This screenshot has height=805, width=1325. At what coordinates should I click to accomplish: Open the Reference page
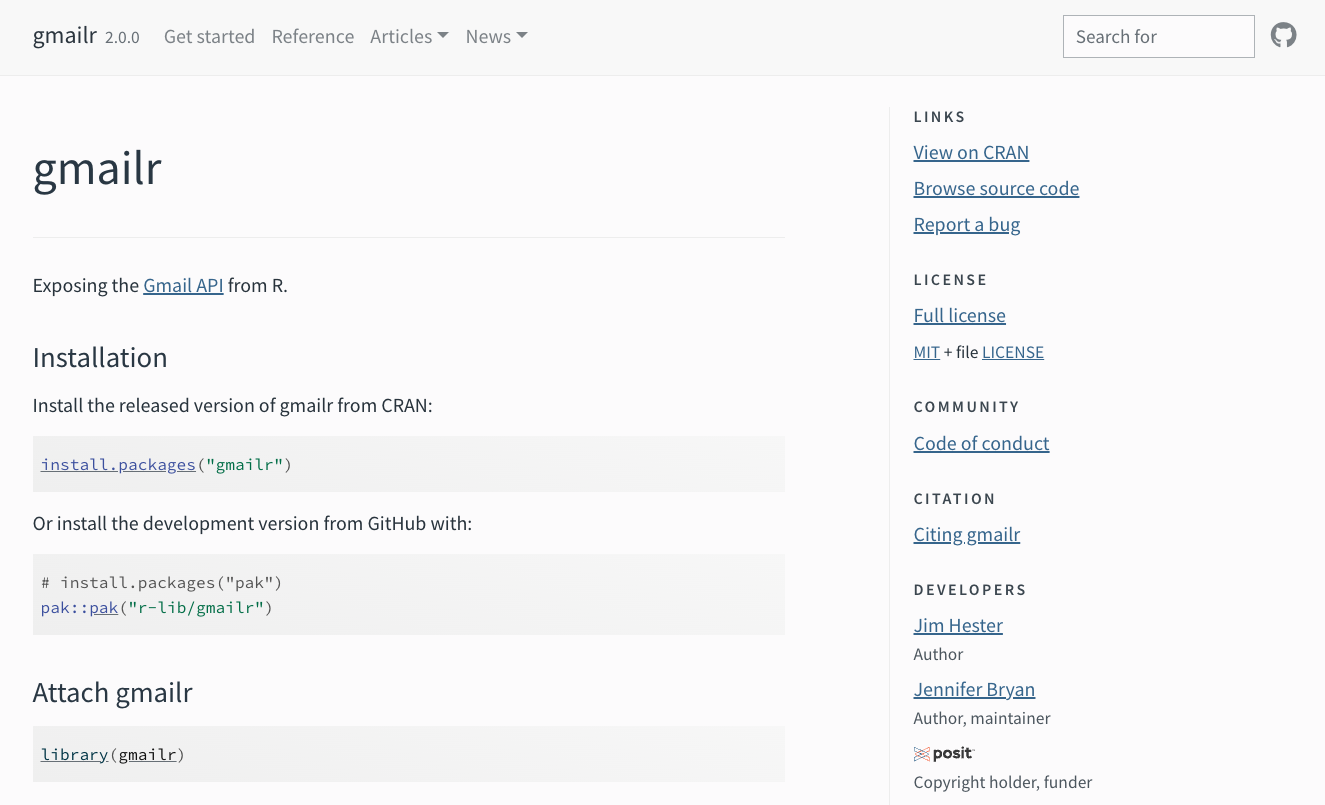coord(312,37)
